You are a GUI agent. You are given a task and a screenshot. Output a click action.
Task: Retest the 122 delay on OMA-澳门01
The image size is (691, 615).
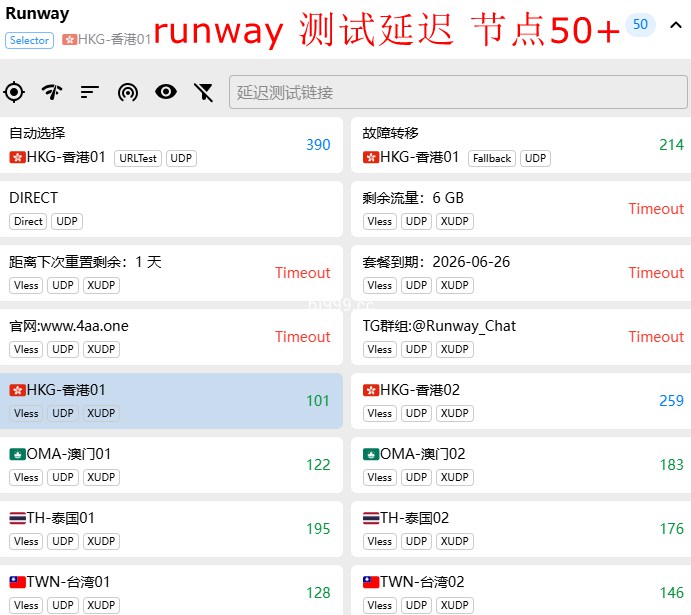click(318, 464)
